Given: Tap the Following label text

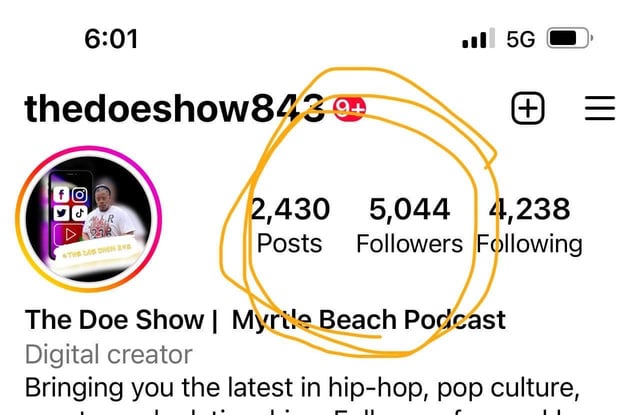Looking at the screenshot, I should (529, 245).
